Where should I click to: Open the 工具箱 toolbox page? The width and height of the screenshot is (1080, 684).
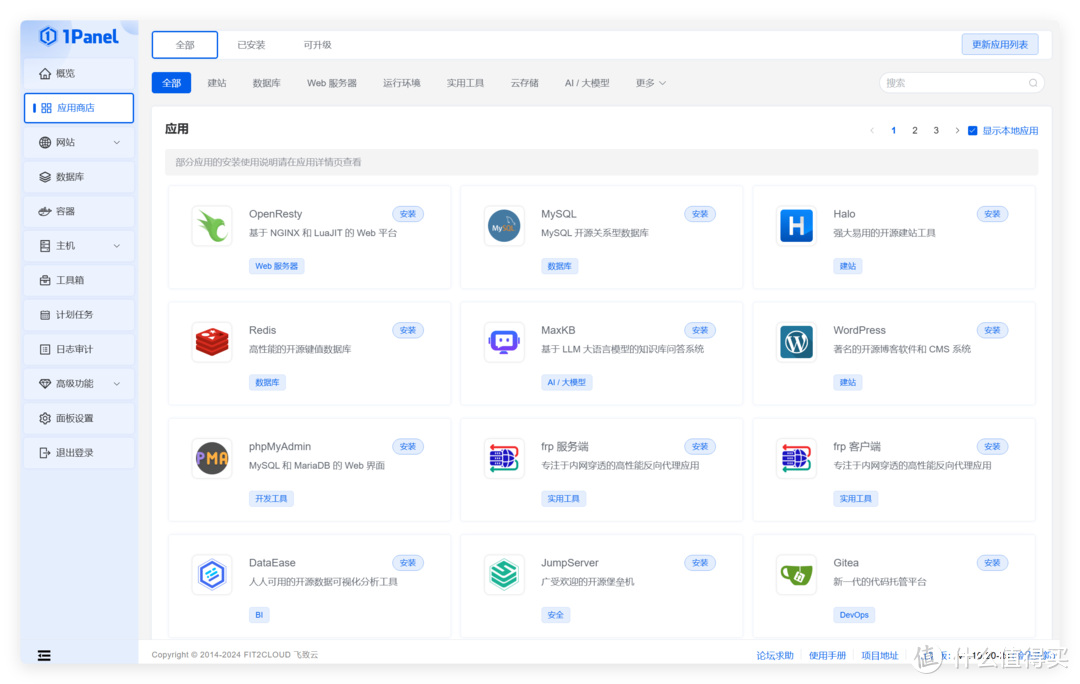pos(79,280)
